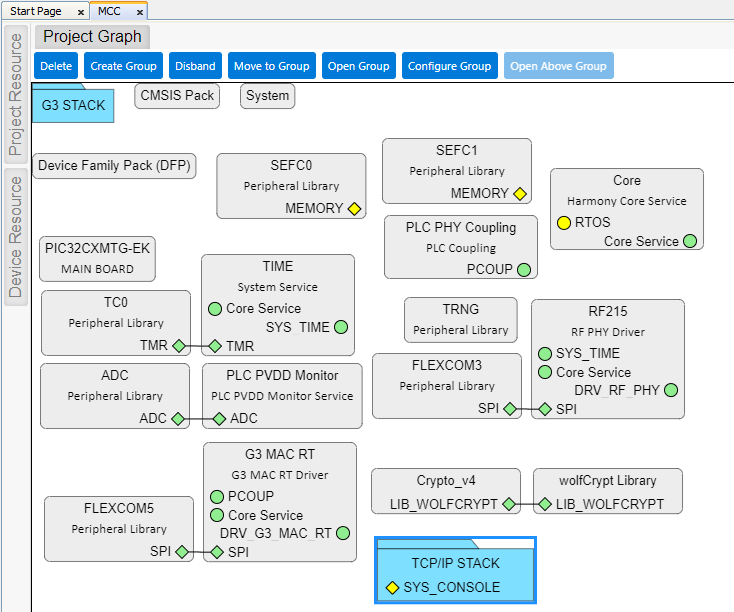
Task: Click the Disband button
Action: 195,66
